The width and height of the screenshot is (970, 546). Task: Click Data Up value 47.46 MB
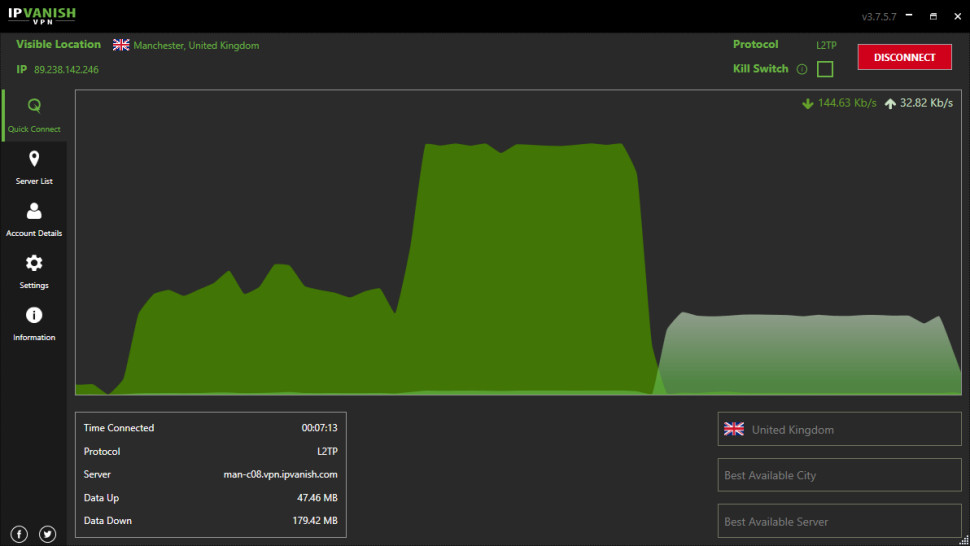click(x=317, y=498)
